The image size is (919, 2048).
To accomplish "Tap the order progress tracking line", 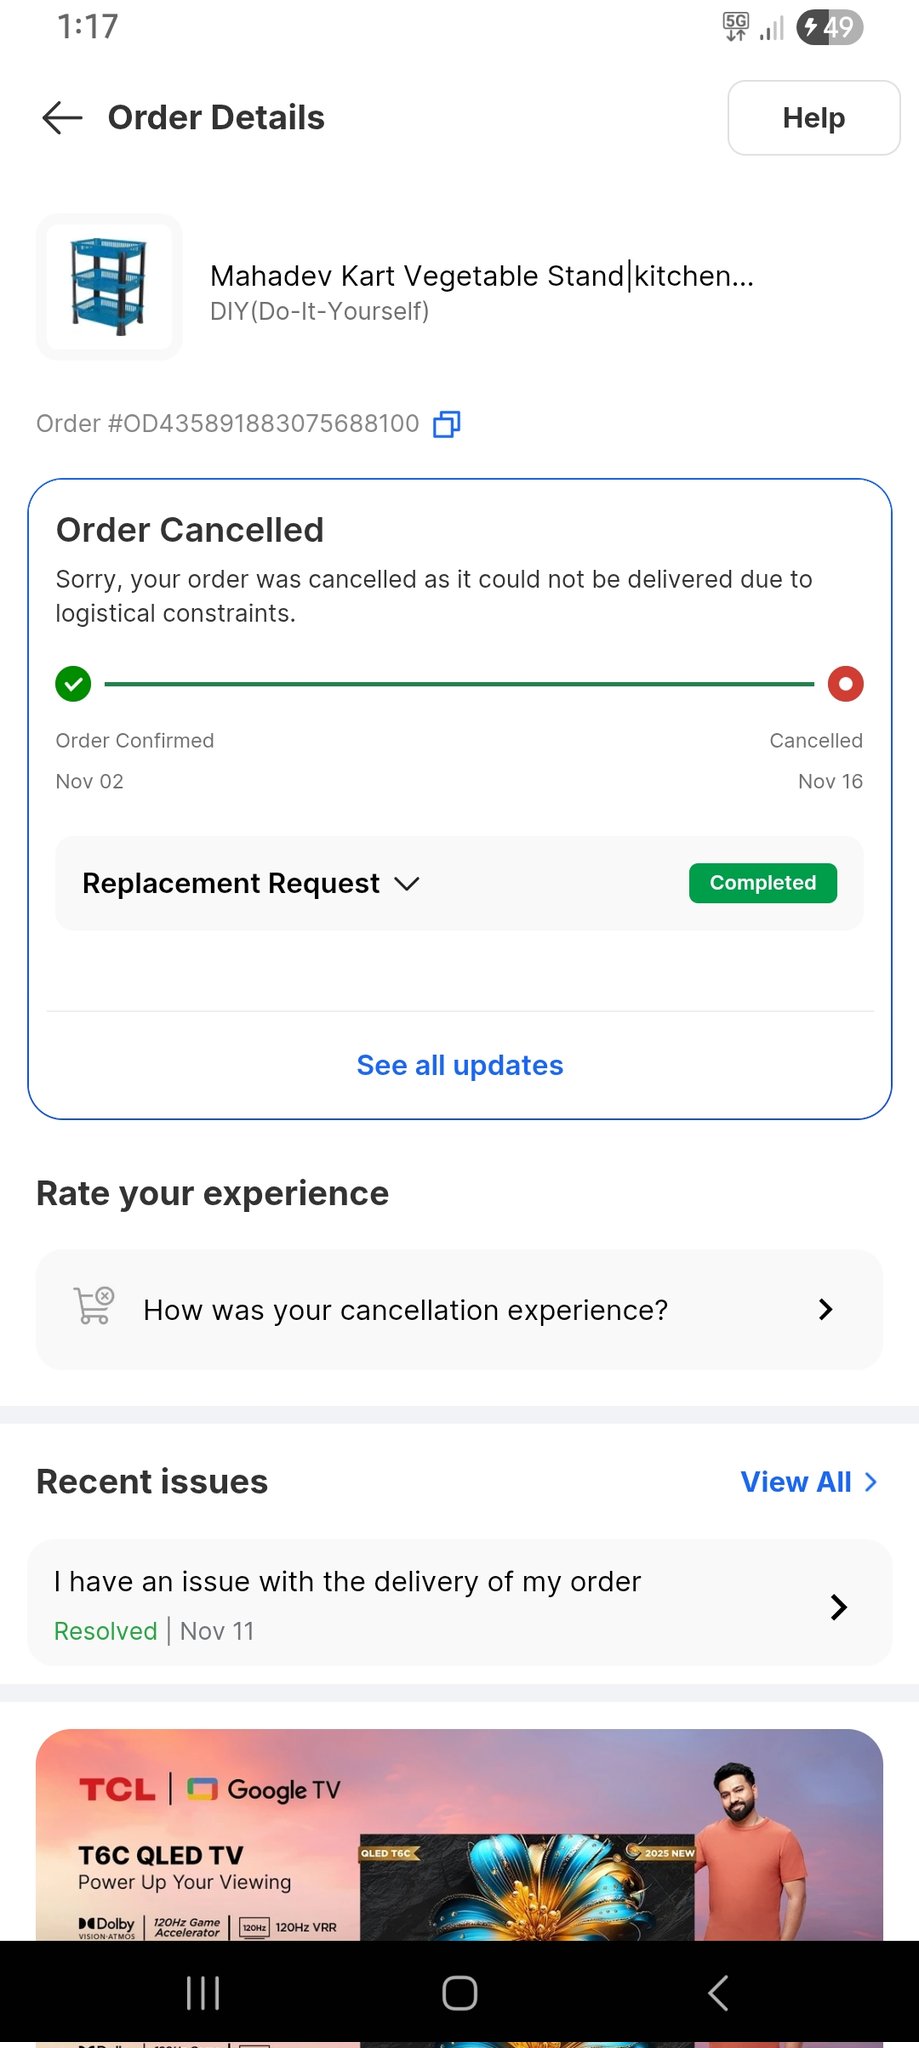I will tap(459, 684).
